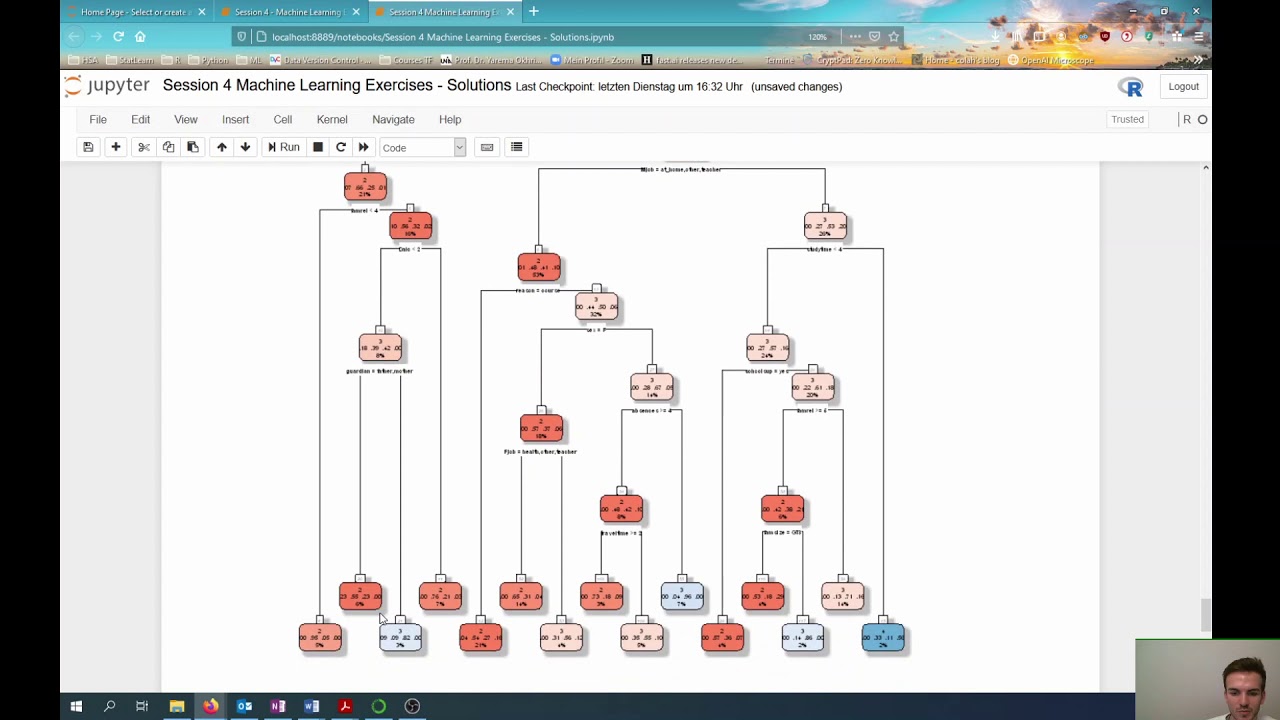Insert a new cell below with plus icon

coord(116,147)
